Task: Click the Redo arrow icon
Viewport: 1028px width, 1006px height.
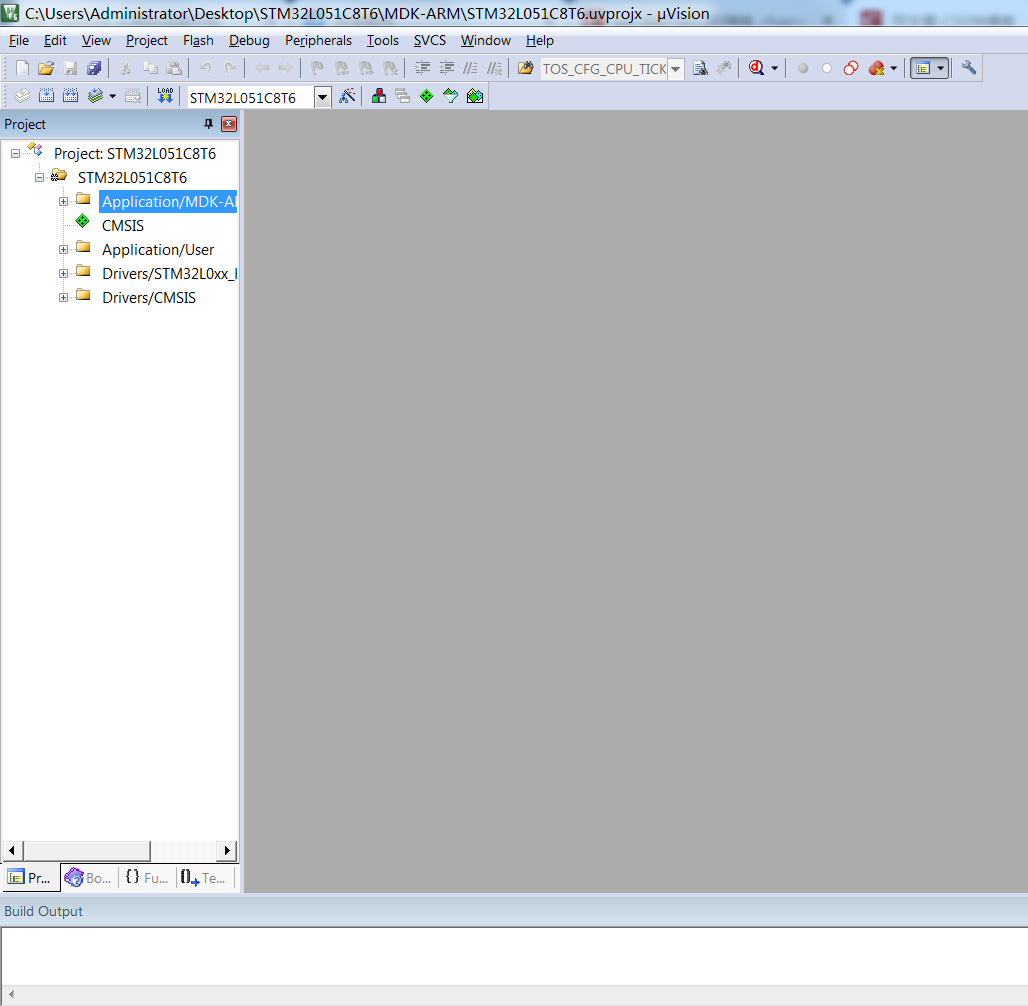Action: pos(229,68)
